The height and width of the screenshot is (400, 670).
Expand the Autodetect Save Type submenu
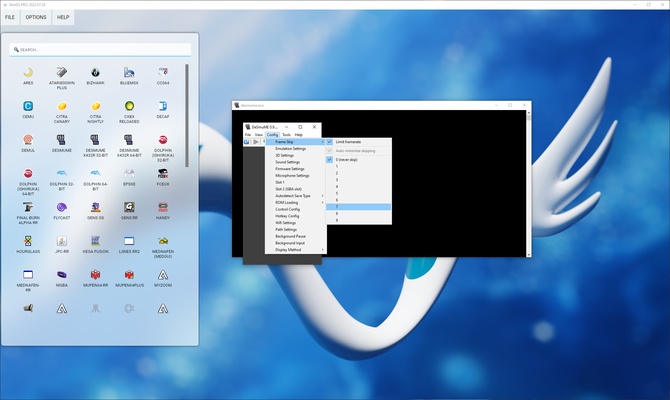point(296,196)
